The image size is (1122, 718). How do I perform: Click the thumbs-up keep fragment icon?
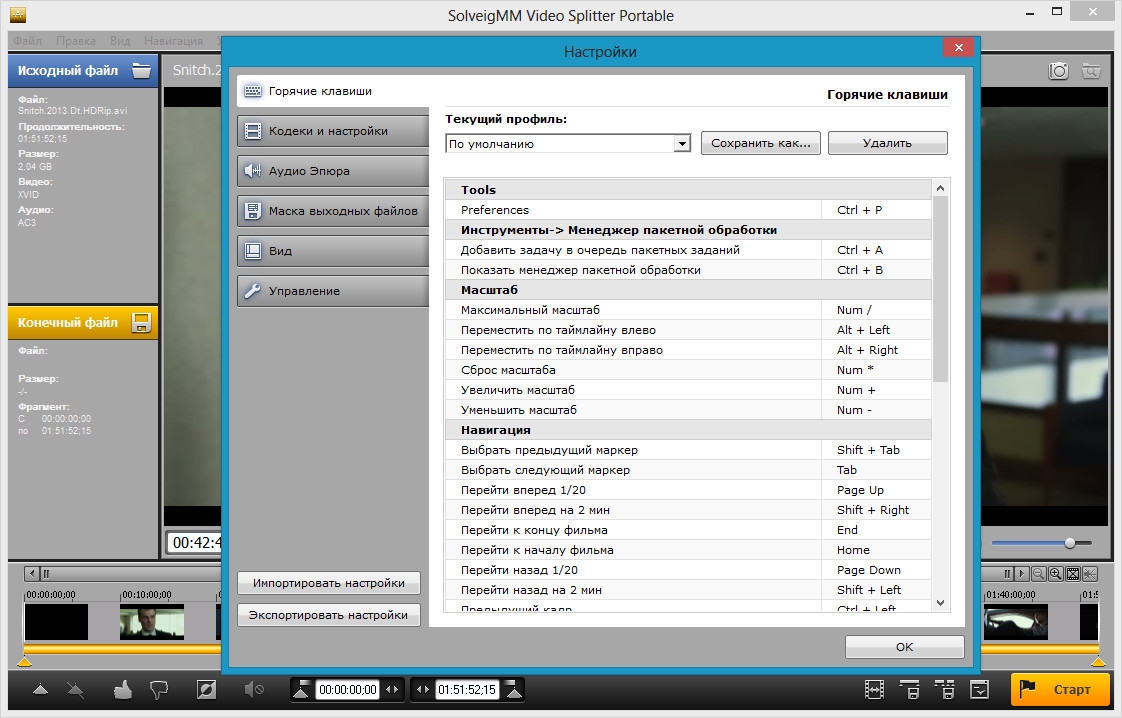(123, 689)
